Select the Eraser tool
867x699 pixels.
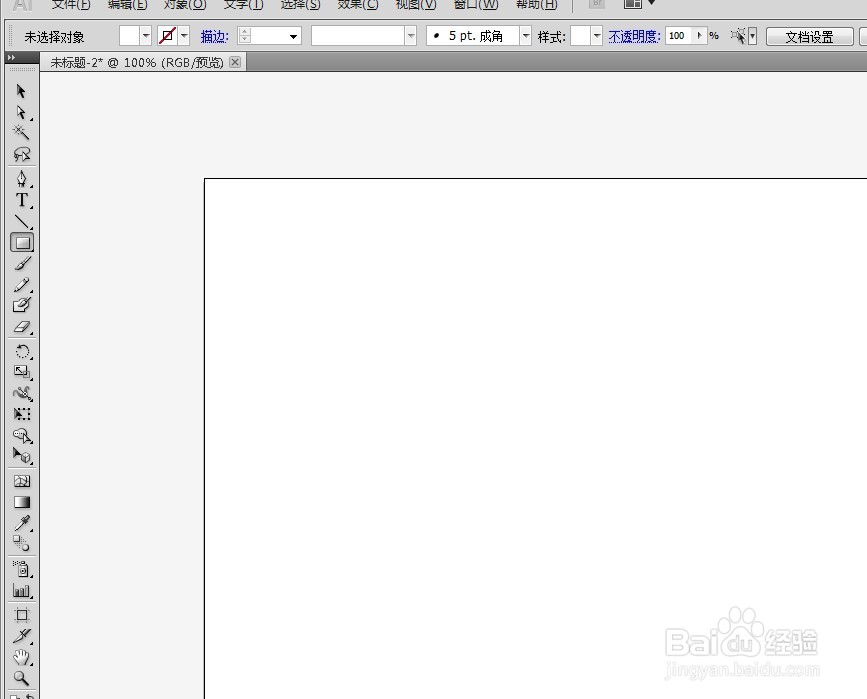click(22, 327)
